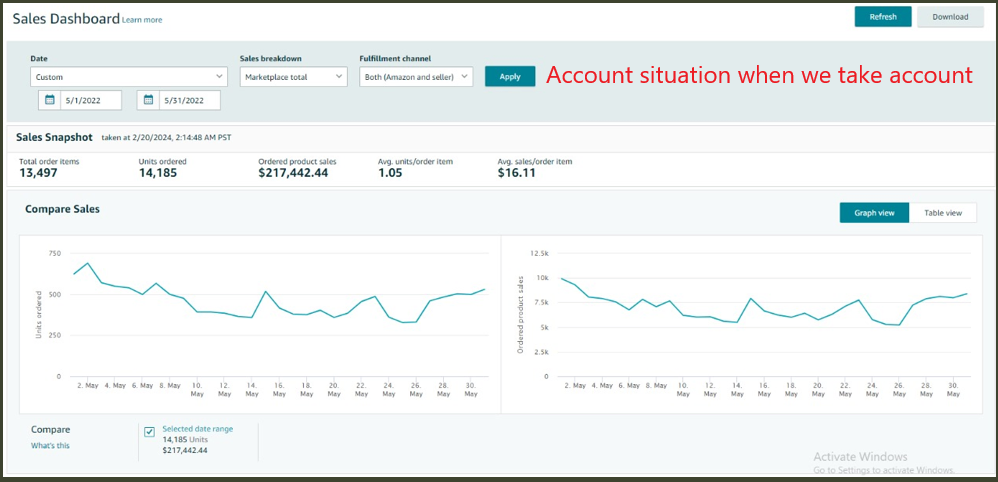Click the start date calendar icon
998x482 pixels.
tap(49, 100)
